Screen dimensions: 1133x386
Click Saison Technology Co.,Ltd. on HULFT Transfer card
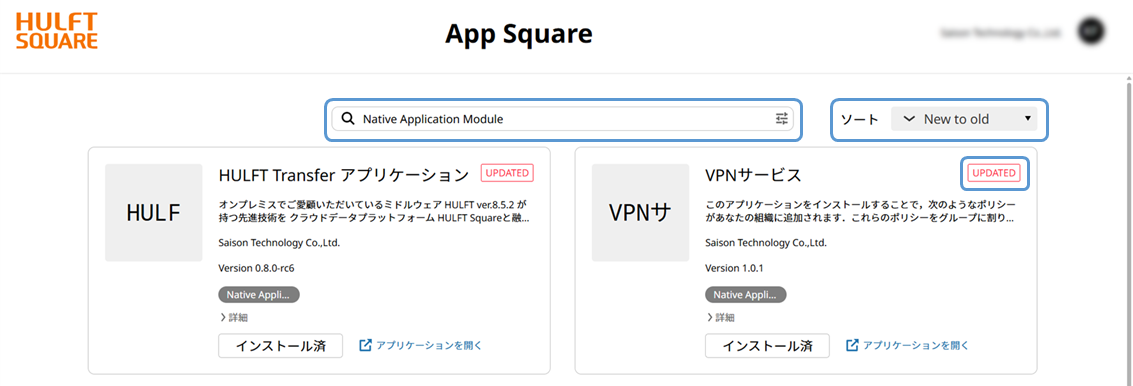[x=279, y=243]
